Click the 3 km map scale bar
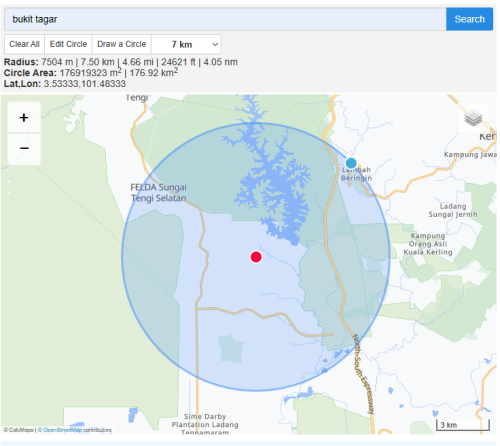500x446 pixels. click(463, 425)
